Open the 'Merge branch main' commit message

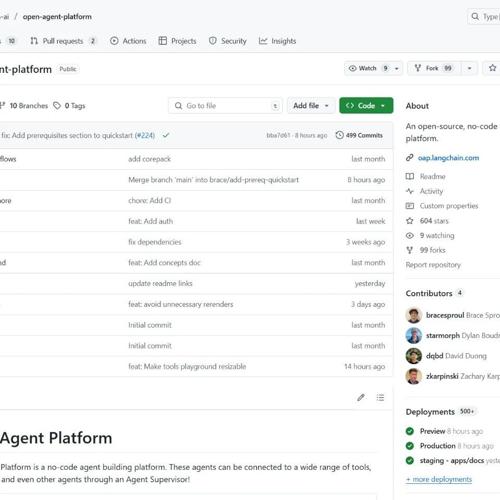coord(213,180)
